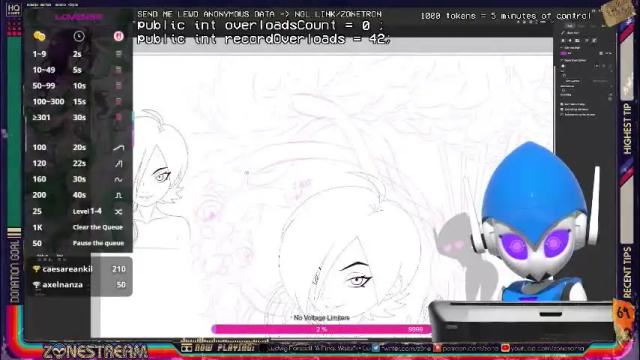Click the pink toy icon header
The height and width of the screenshot is (360, 640).
coord(118,36)
